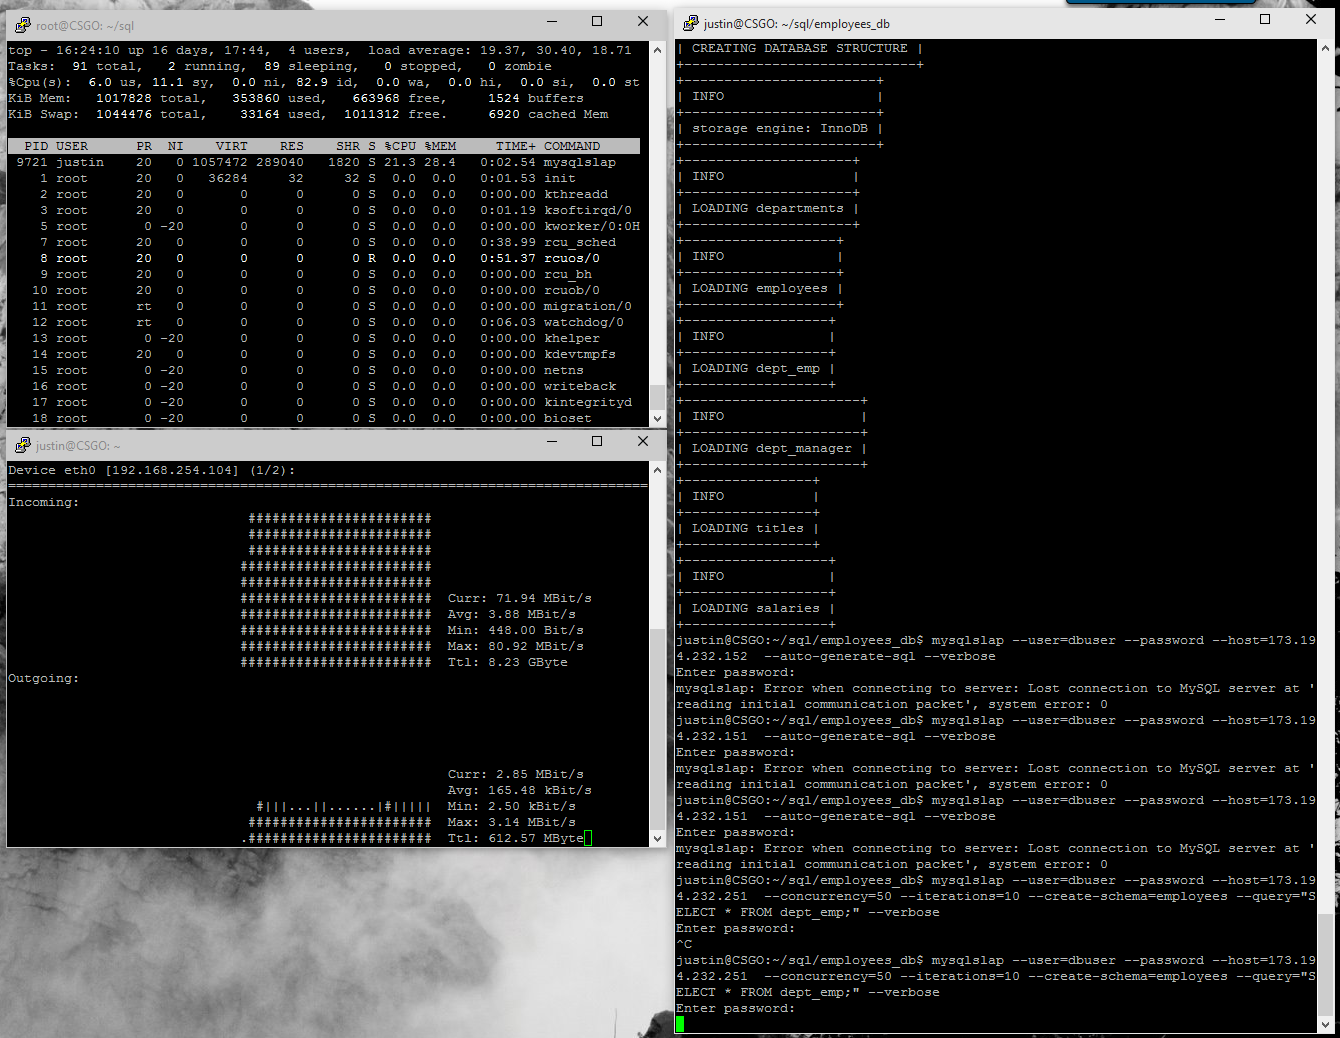Close the employees_db terminal window
The width and height of the screenshot is (1340, 1038).
1311,19
